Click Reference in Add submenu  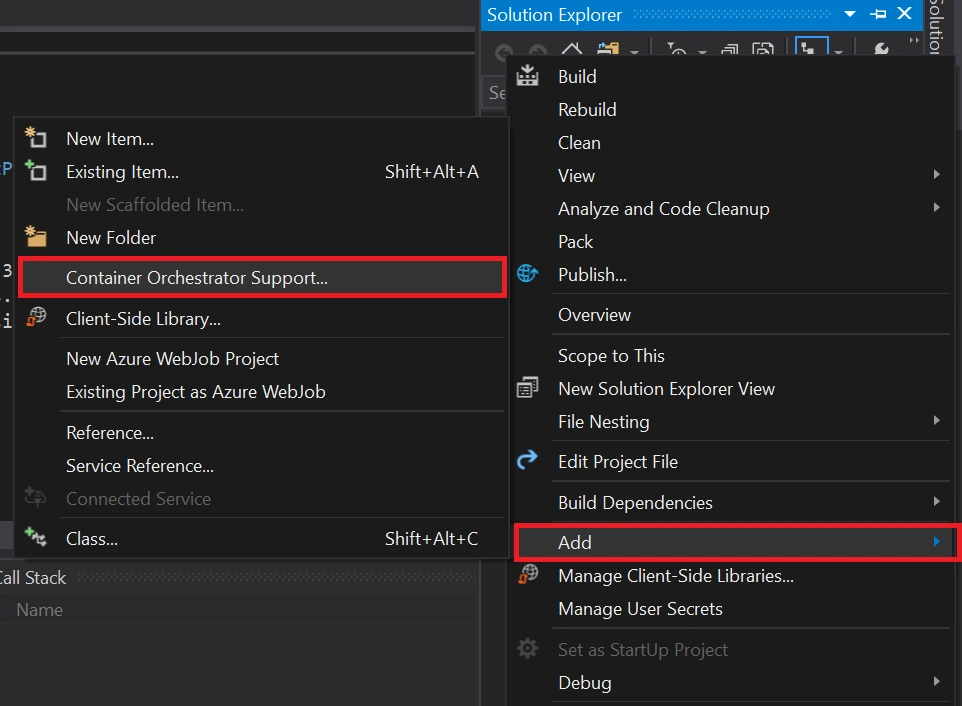pos(262,432)
